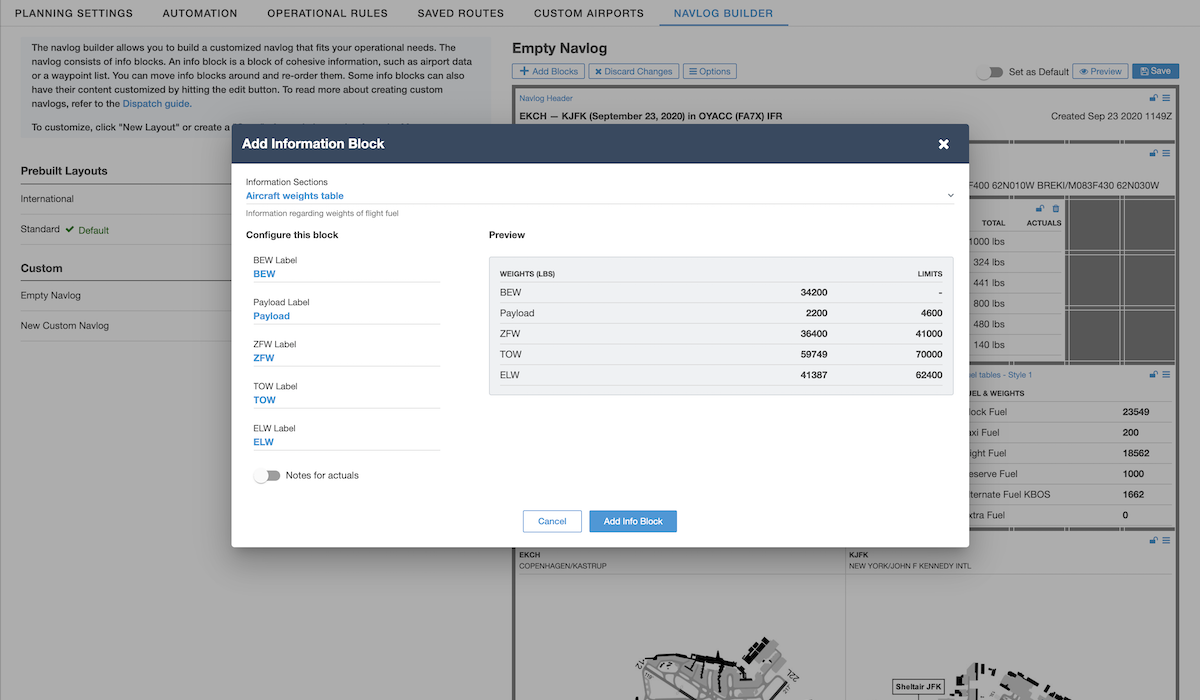The height and width of the screenshot is (700, 1200).
Task: Click the lock icon on fuel tables block
Action: (x=1154, y=375)
